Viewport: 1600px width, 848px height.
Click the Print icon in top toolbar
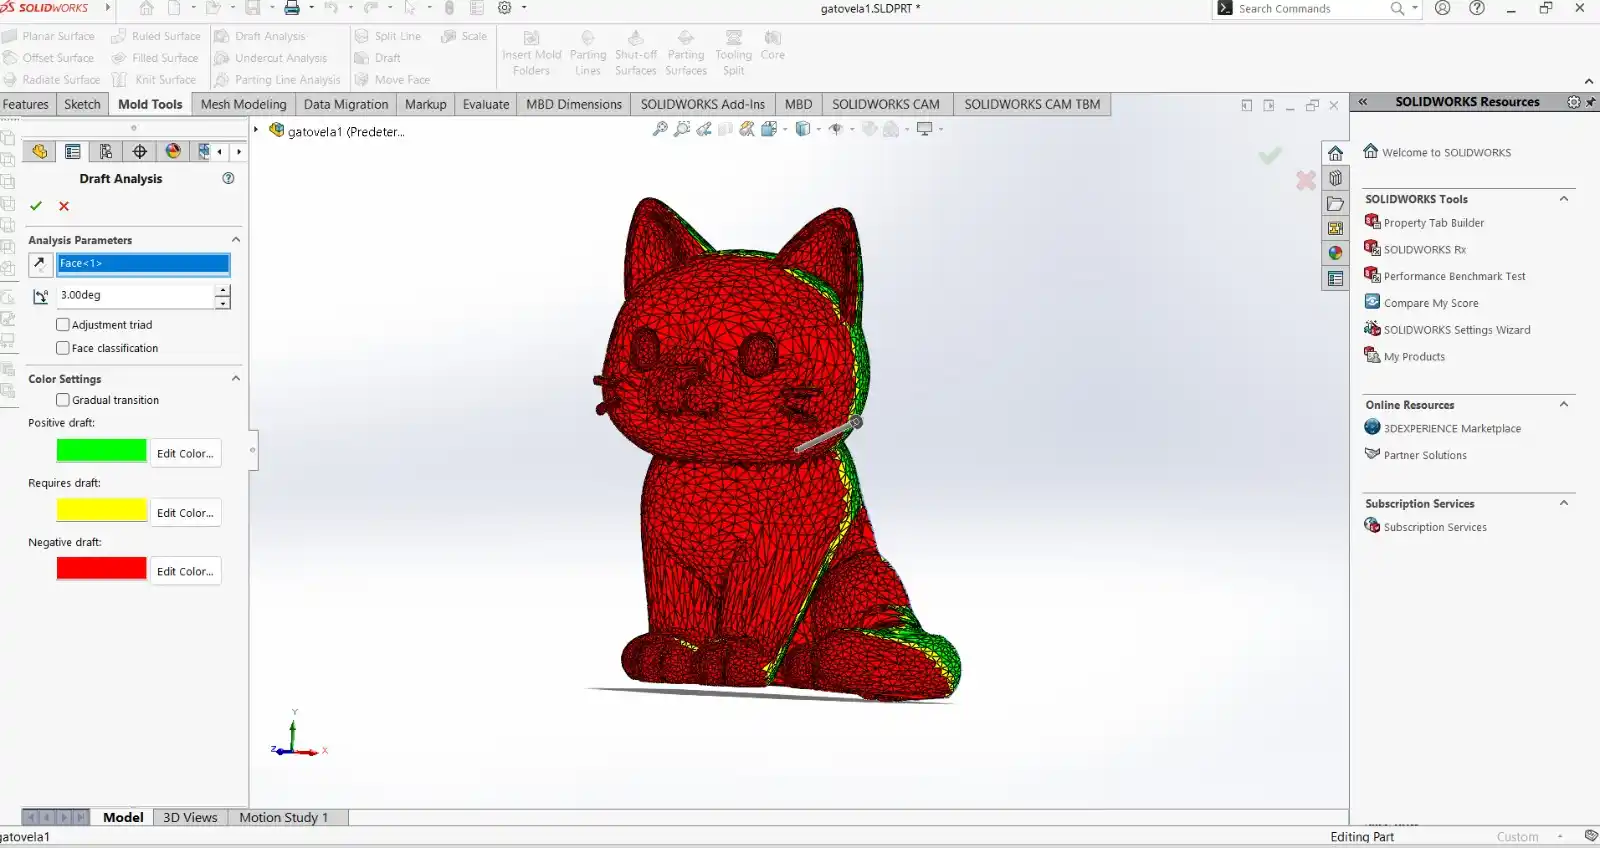point(292,8)
